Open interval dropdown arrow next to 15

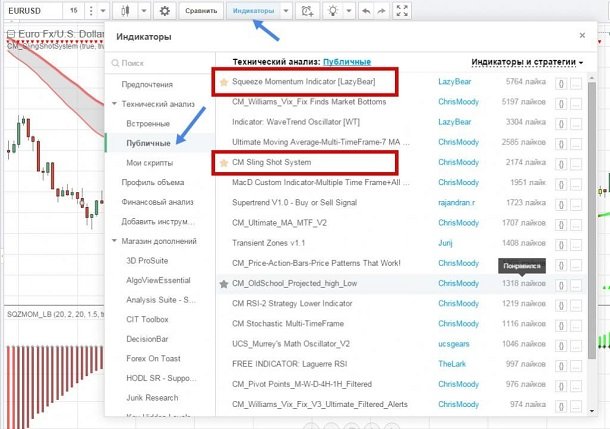point(103,11)
